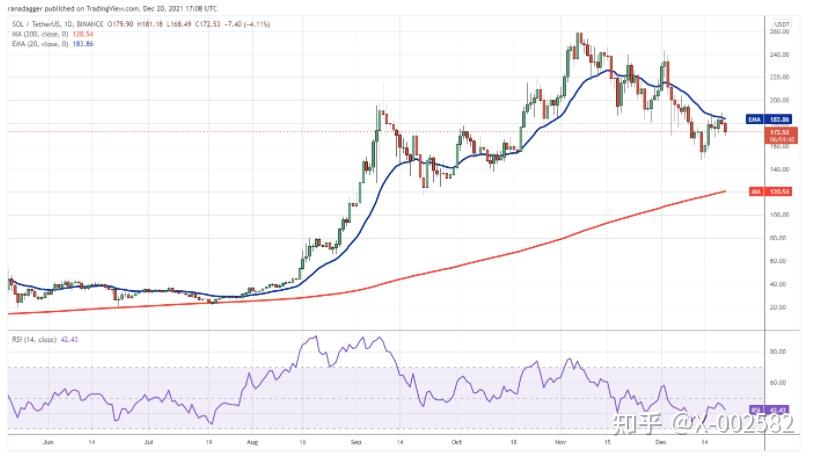Click the 18 date label after Oct
This screenshot has height=457, width=815.
pyautogui.click(x=513, y=442)
